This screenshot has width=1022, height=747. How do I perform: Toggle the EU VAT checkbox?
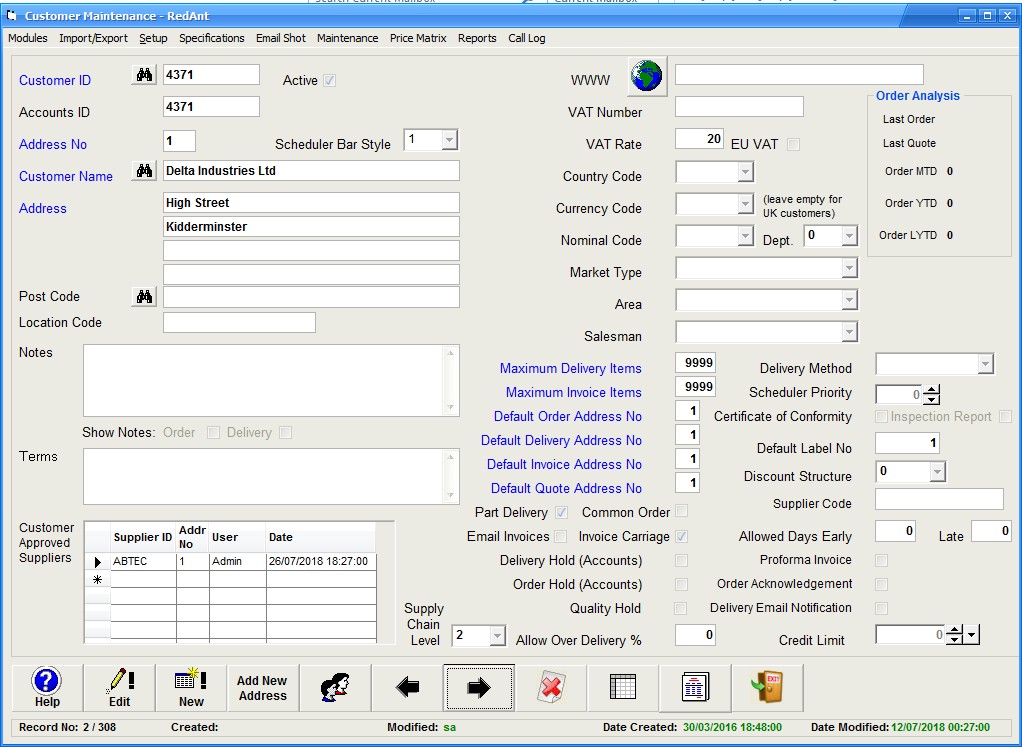pyautogui.click(x=793, y=144)
